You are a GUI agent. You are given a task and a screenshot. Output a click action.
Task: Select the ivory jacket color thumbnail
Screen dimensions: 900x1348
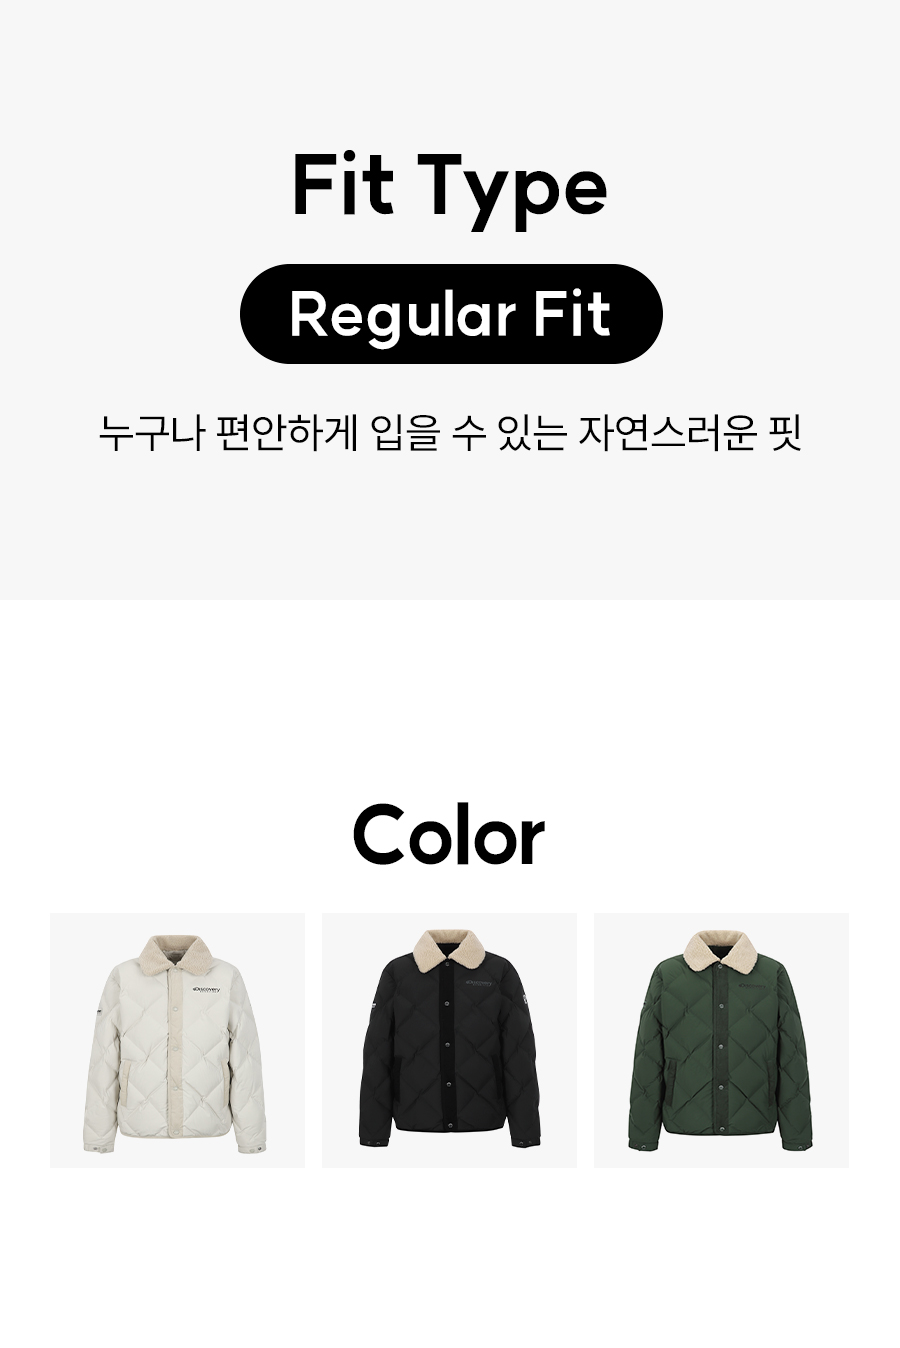(177, 1040)
